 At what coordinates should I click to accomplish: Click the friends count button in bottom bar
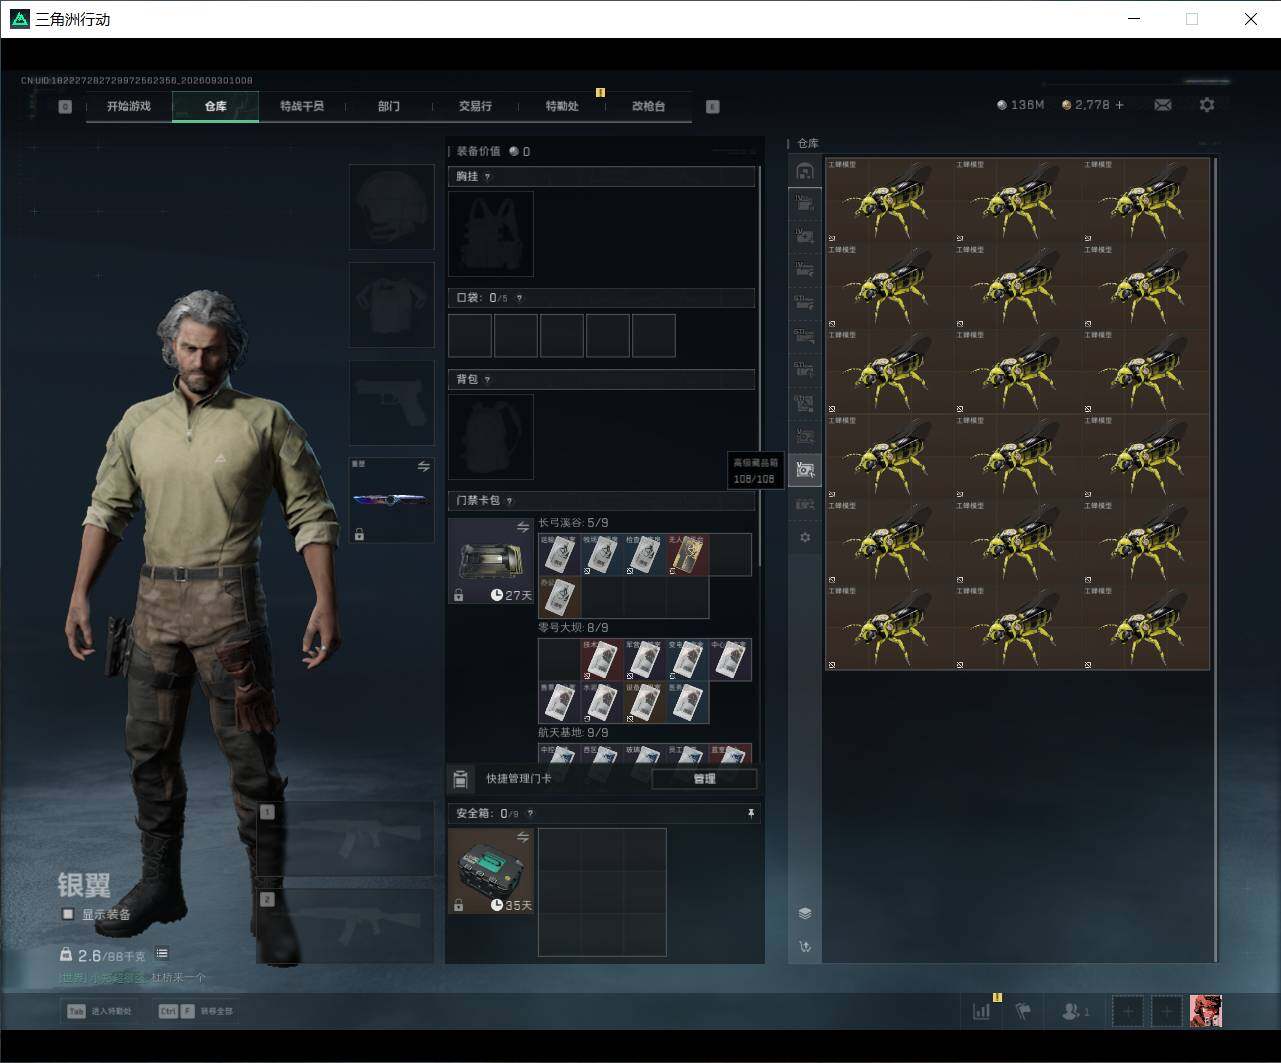[x=1076, y=1011]
